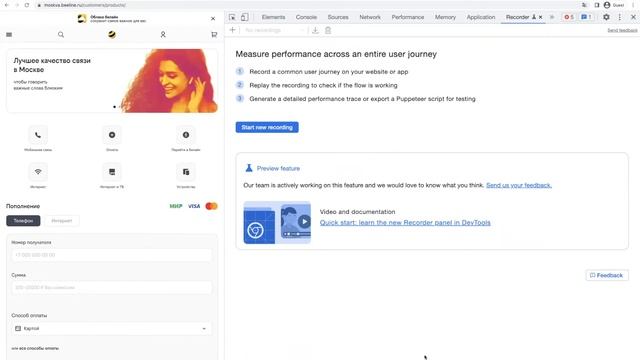Click the delete recording trash icon
Viewport: 640px width, 360px height.
coord(328,30)
